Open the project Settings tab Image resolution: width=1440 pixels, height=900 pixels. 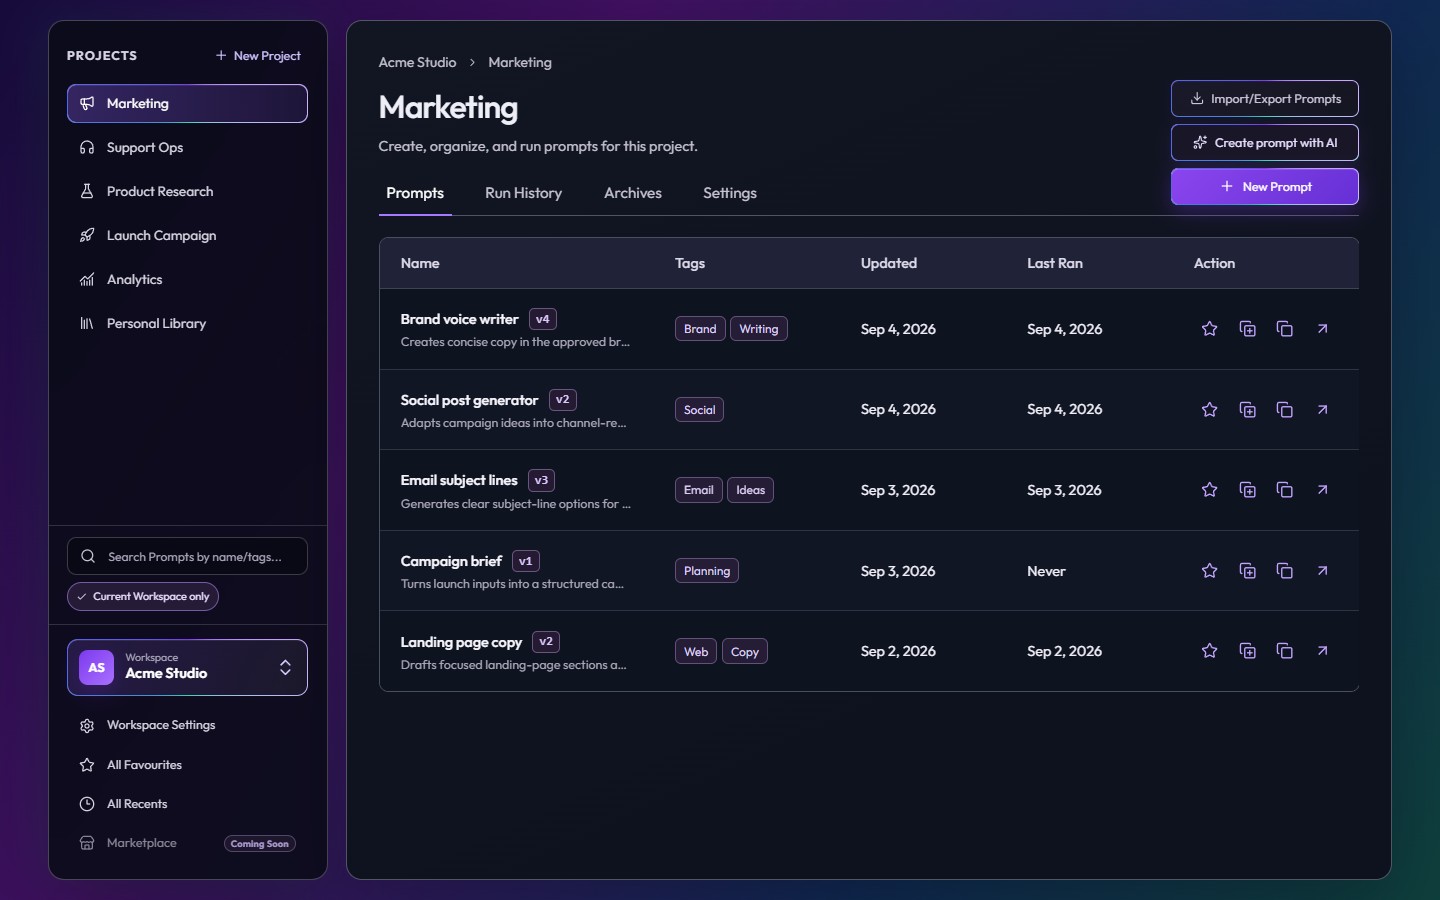730,193
